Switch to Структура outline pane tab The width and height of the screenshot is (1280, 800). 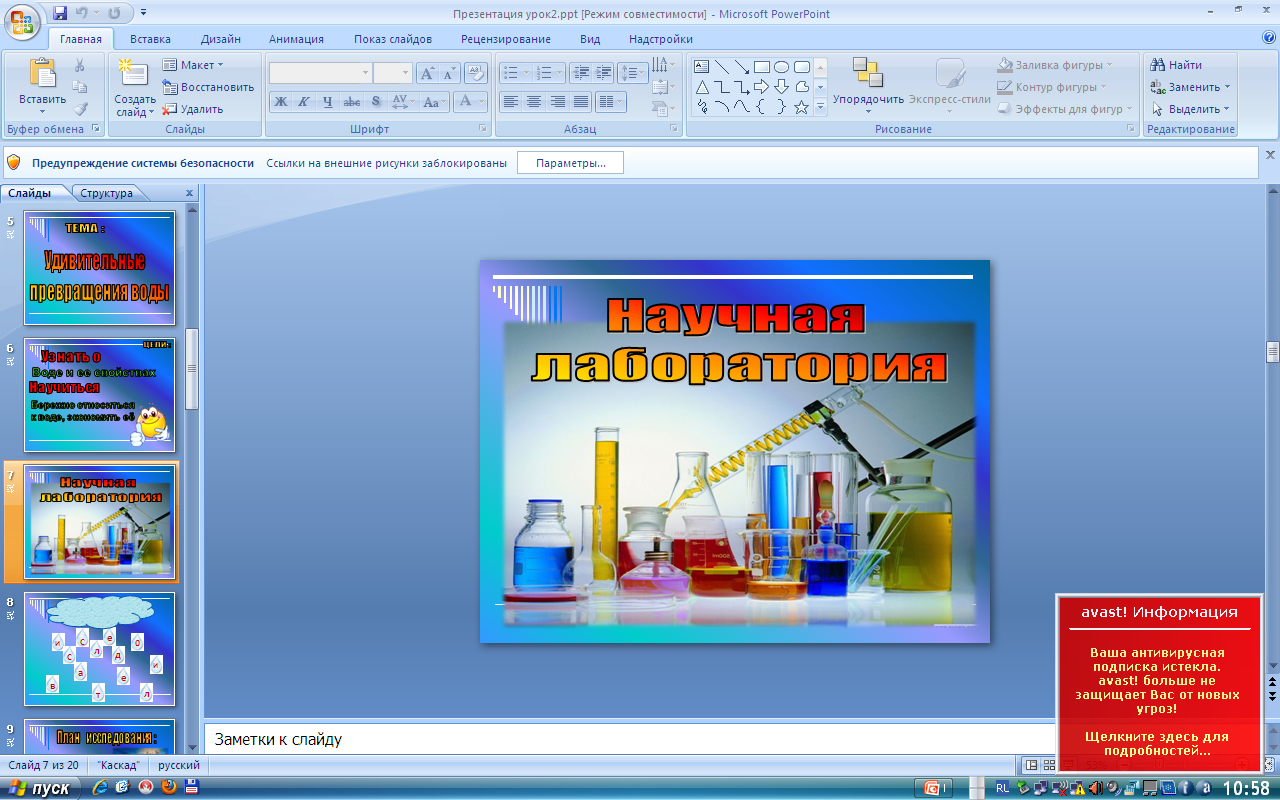point(107,193)
